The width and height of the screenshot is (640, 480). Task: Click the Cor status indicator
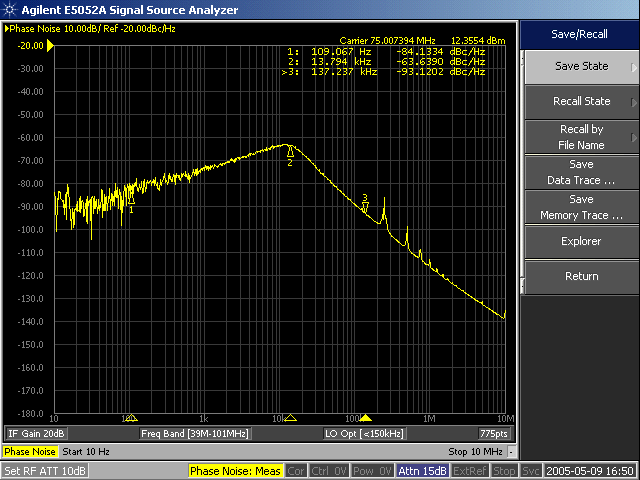pos(297,471)
